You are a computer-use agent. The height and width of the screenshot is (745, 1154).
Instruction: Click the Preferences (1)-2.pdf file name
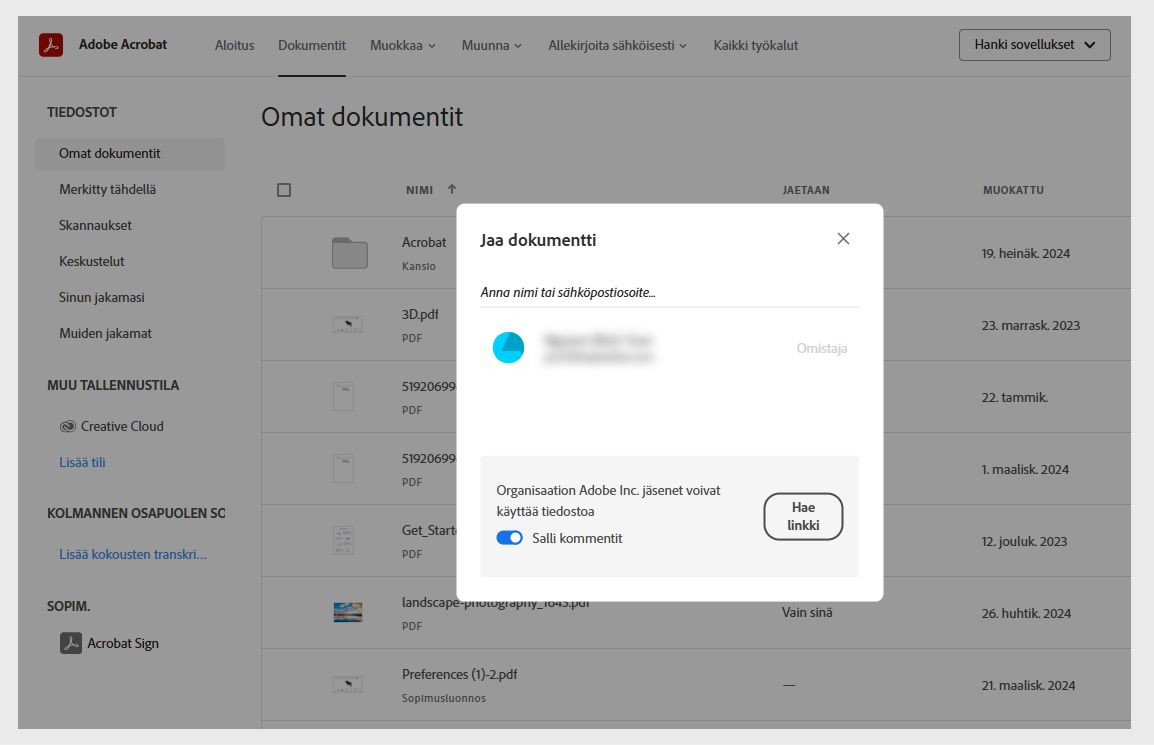pos(459,674)
